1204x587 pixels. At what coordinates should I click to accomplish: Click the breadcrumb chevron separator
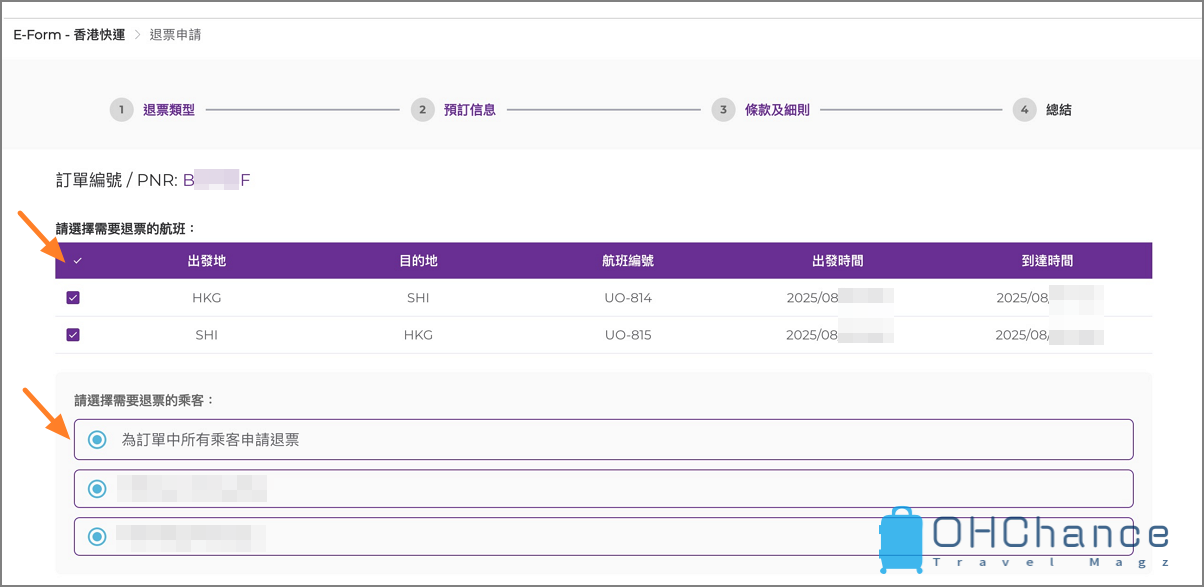[137, 35]
